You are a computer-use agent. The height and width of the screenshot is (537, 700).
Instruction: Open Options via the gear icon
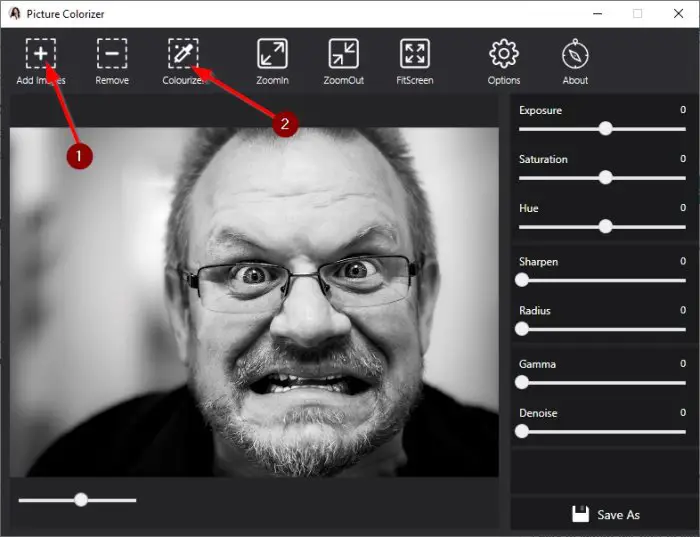(x=504, y=54)
